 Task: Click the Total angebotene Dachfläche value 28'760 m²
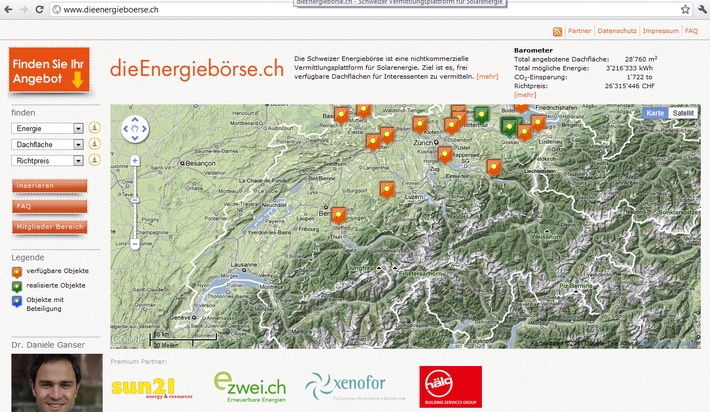click(641, 59)
